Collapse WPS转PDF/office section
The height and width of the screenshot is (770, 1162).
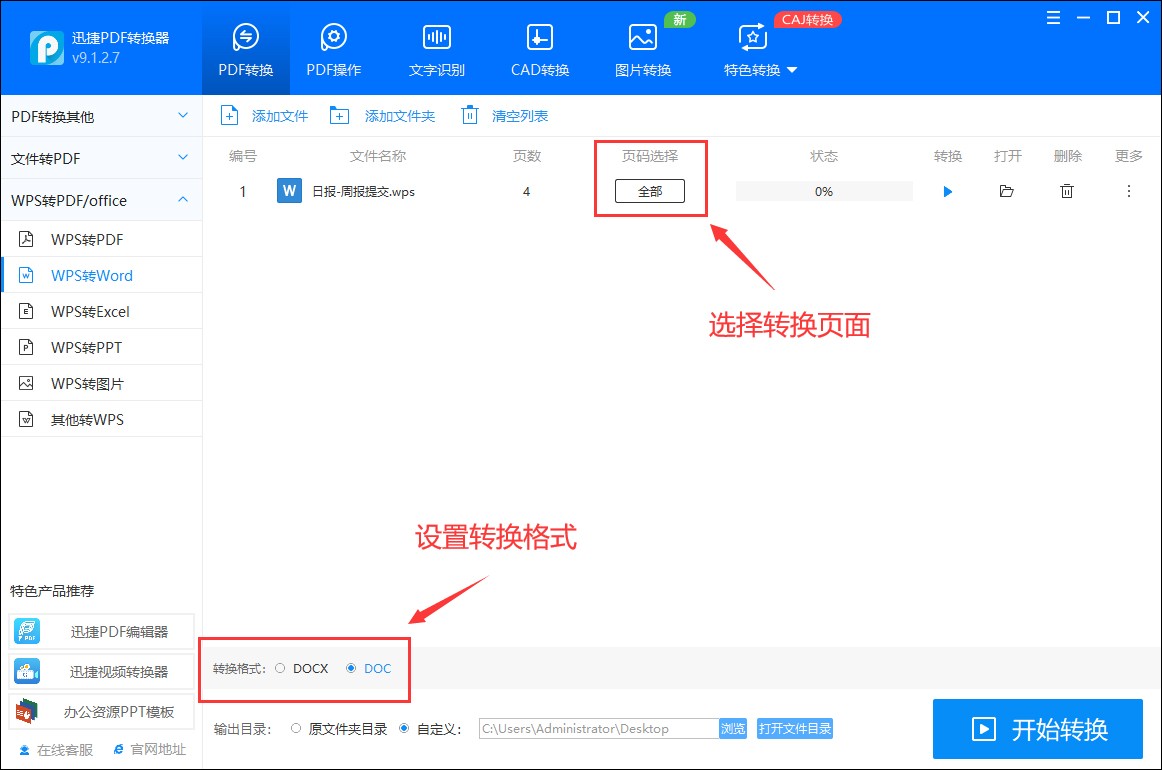(101, 200)
